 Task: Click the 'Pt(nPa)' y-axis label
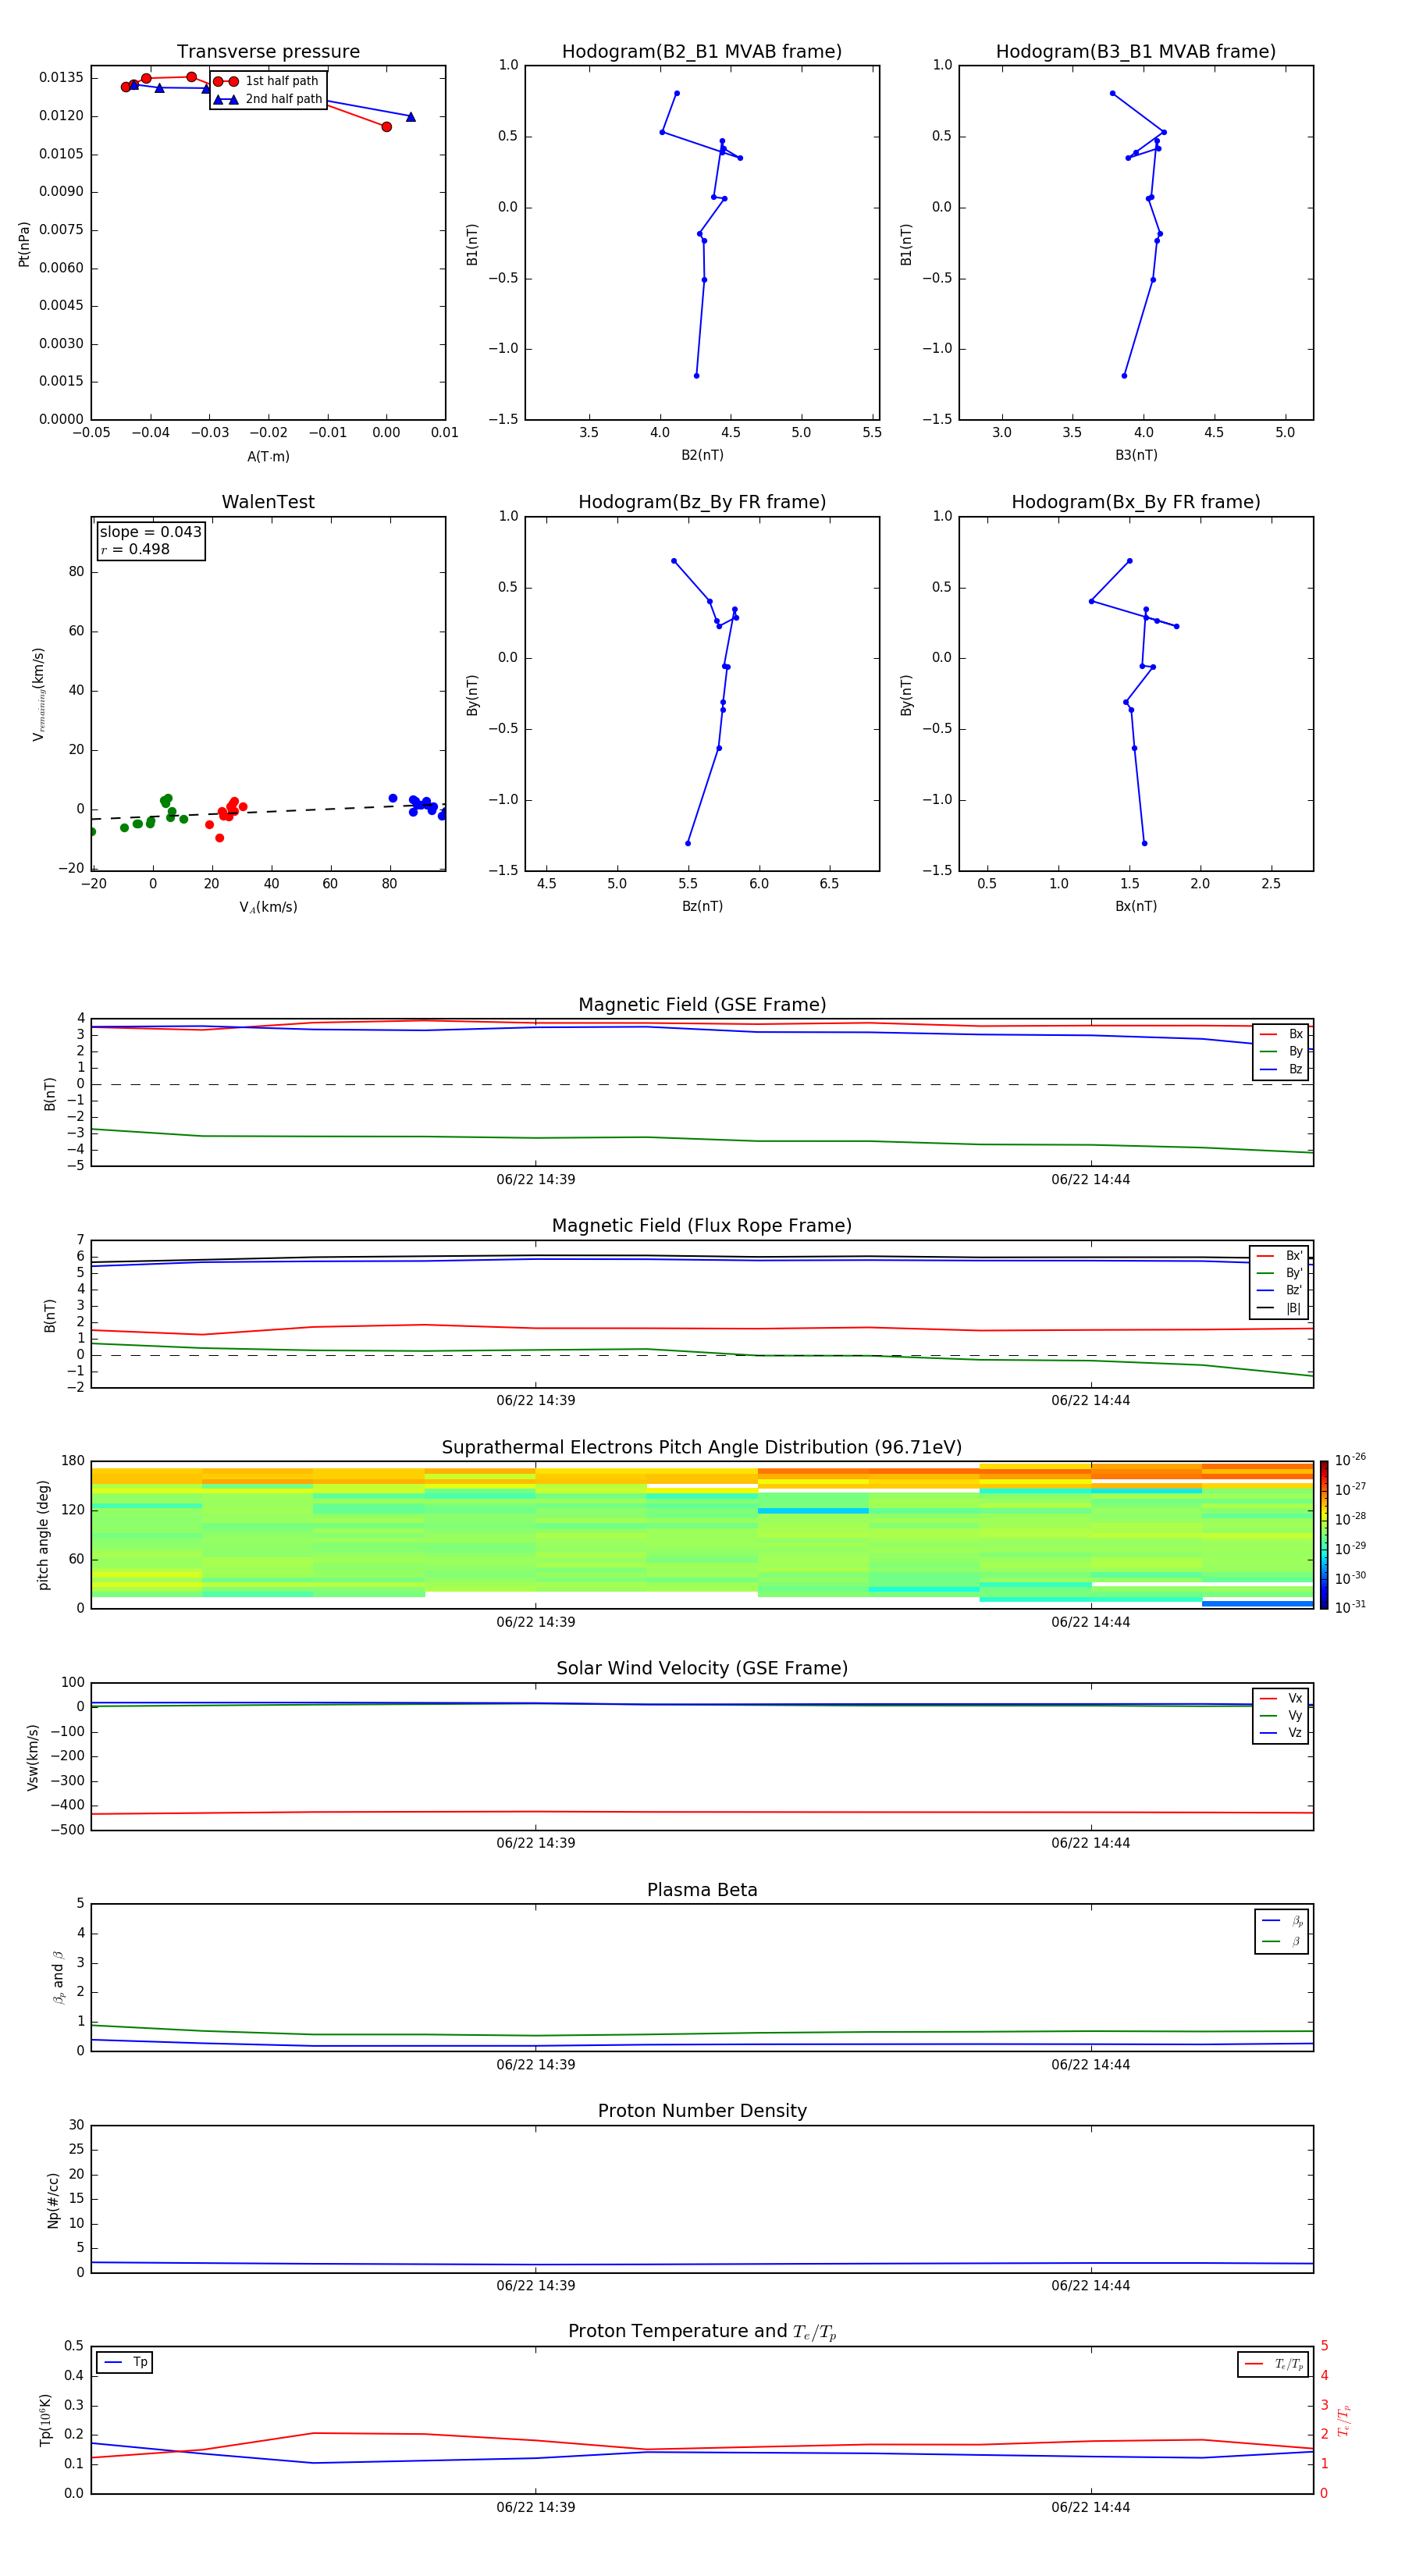pyautogui.click(x=24, y=243)
